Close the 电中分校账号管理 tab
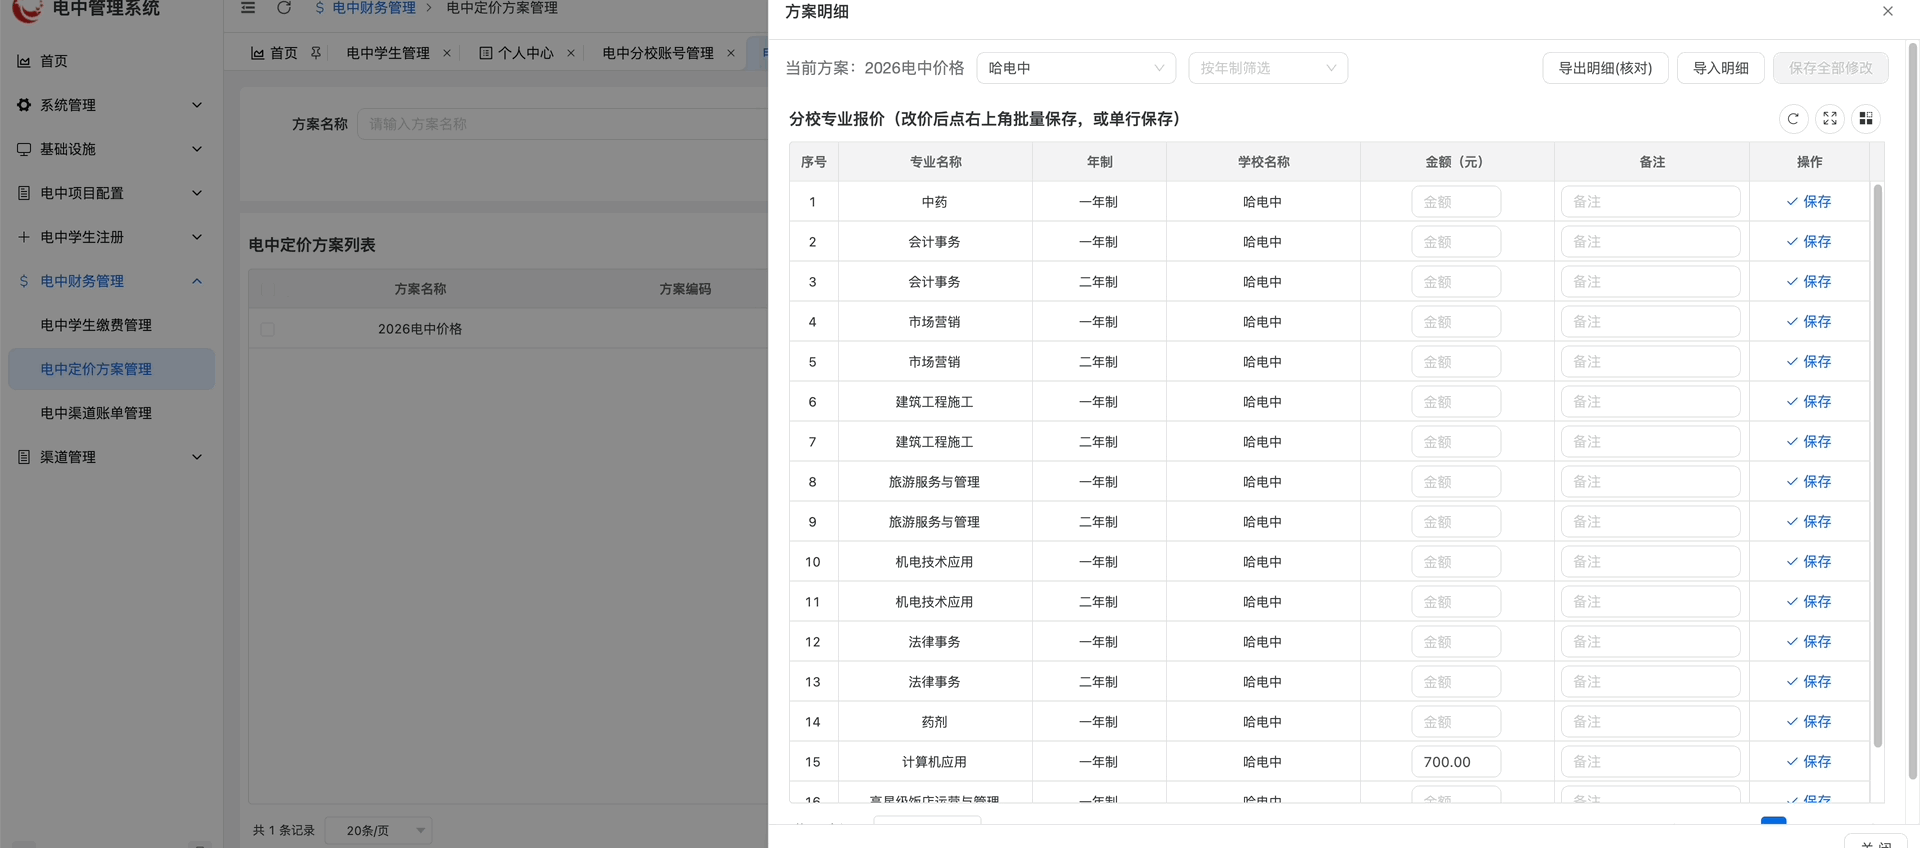 tap(731, 53)
